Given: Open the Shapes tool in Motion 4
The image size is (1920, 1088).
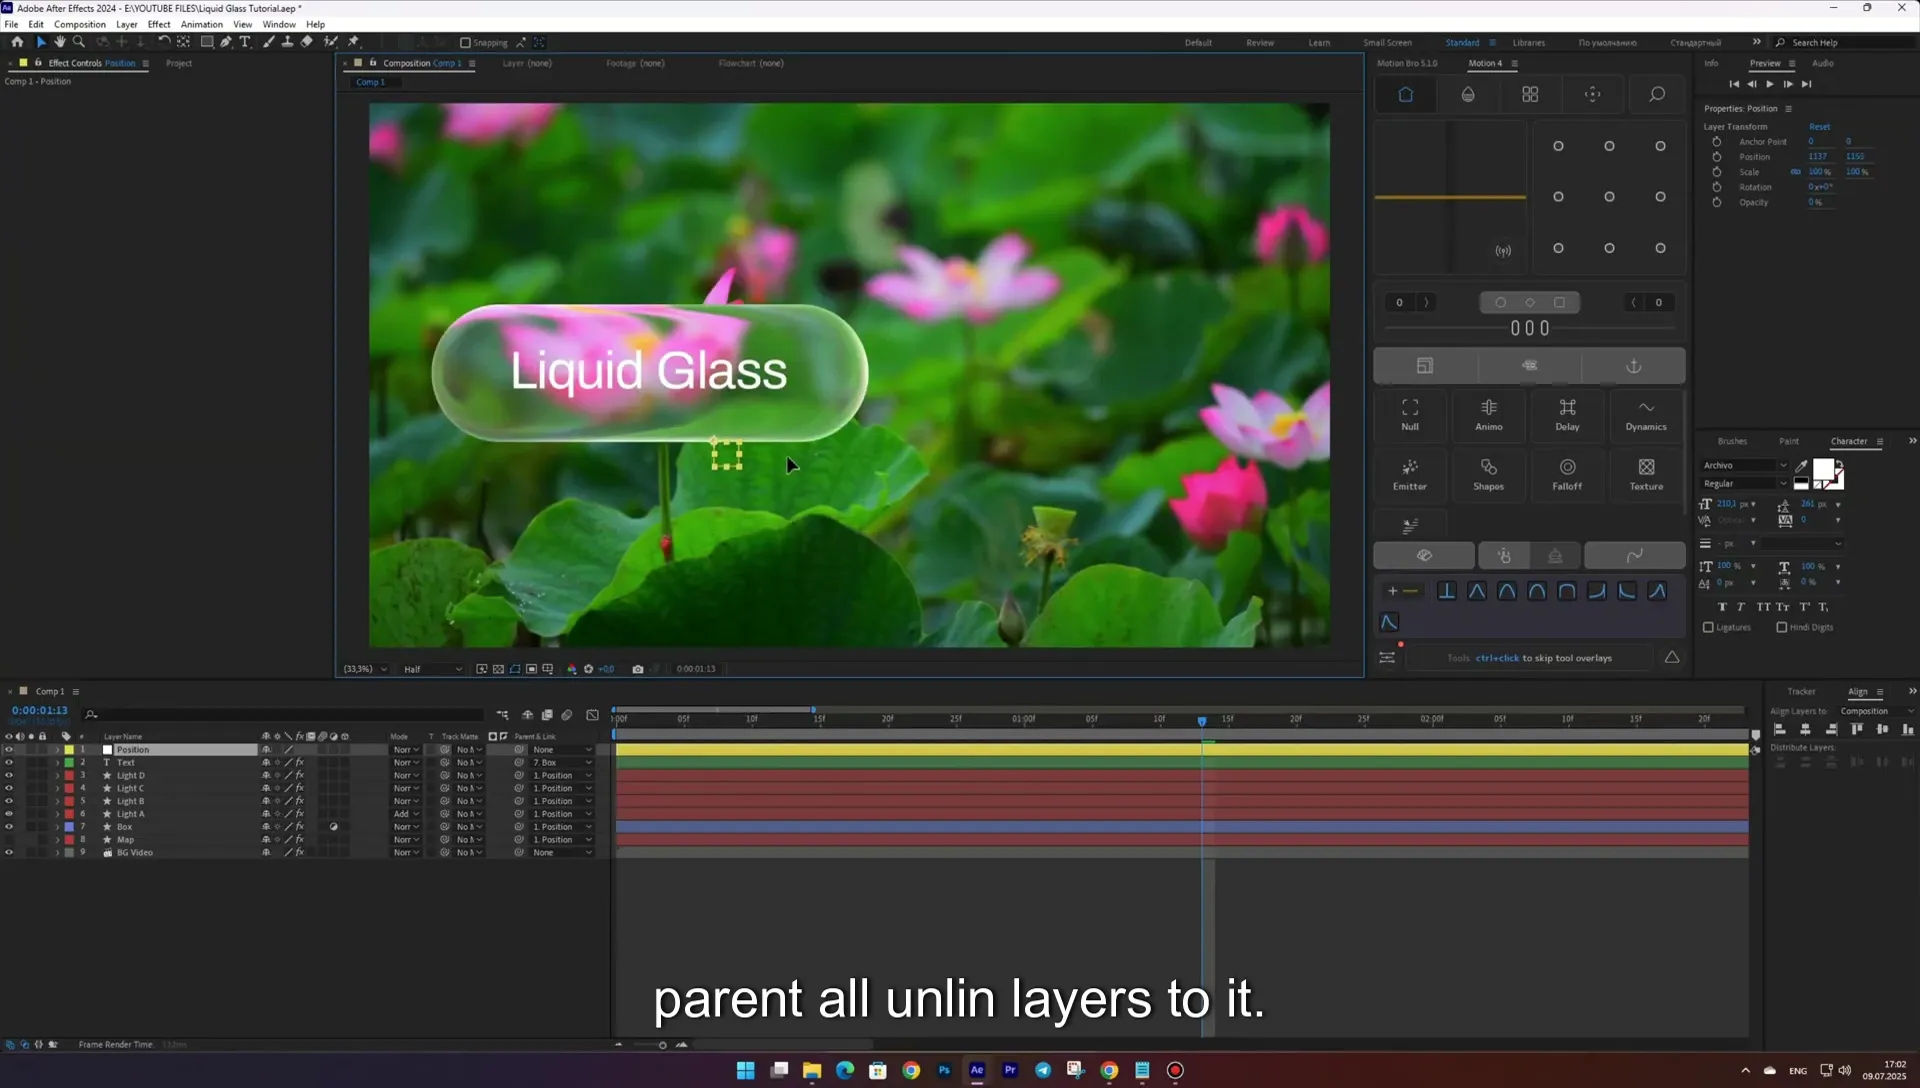Looking at the screenshot, I should click(1489, 474).
